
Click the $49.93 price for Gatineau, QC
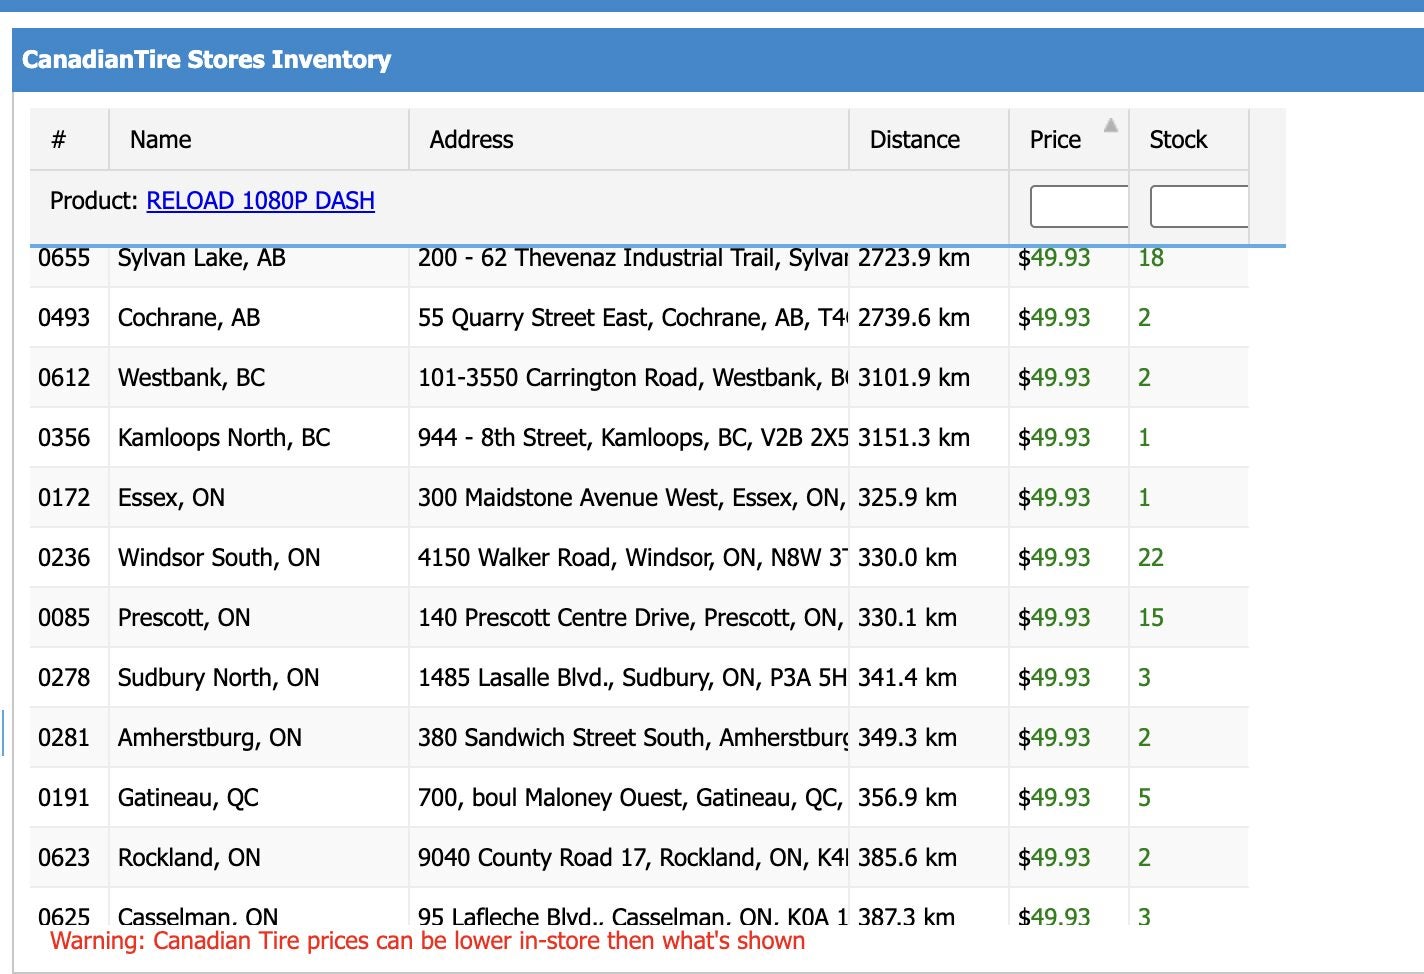(1054, 798)
